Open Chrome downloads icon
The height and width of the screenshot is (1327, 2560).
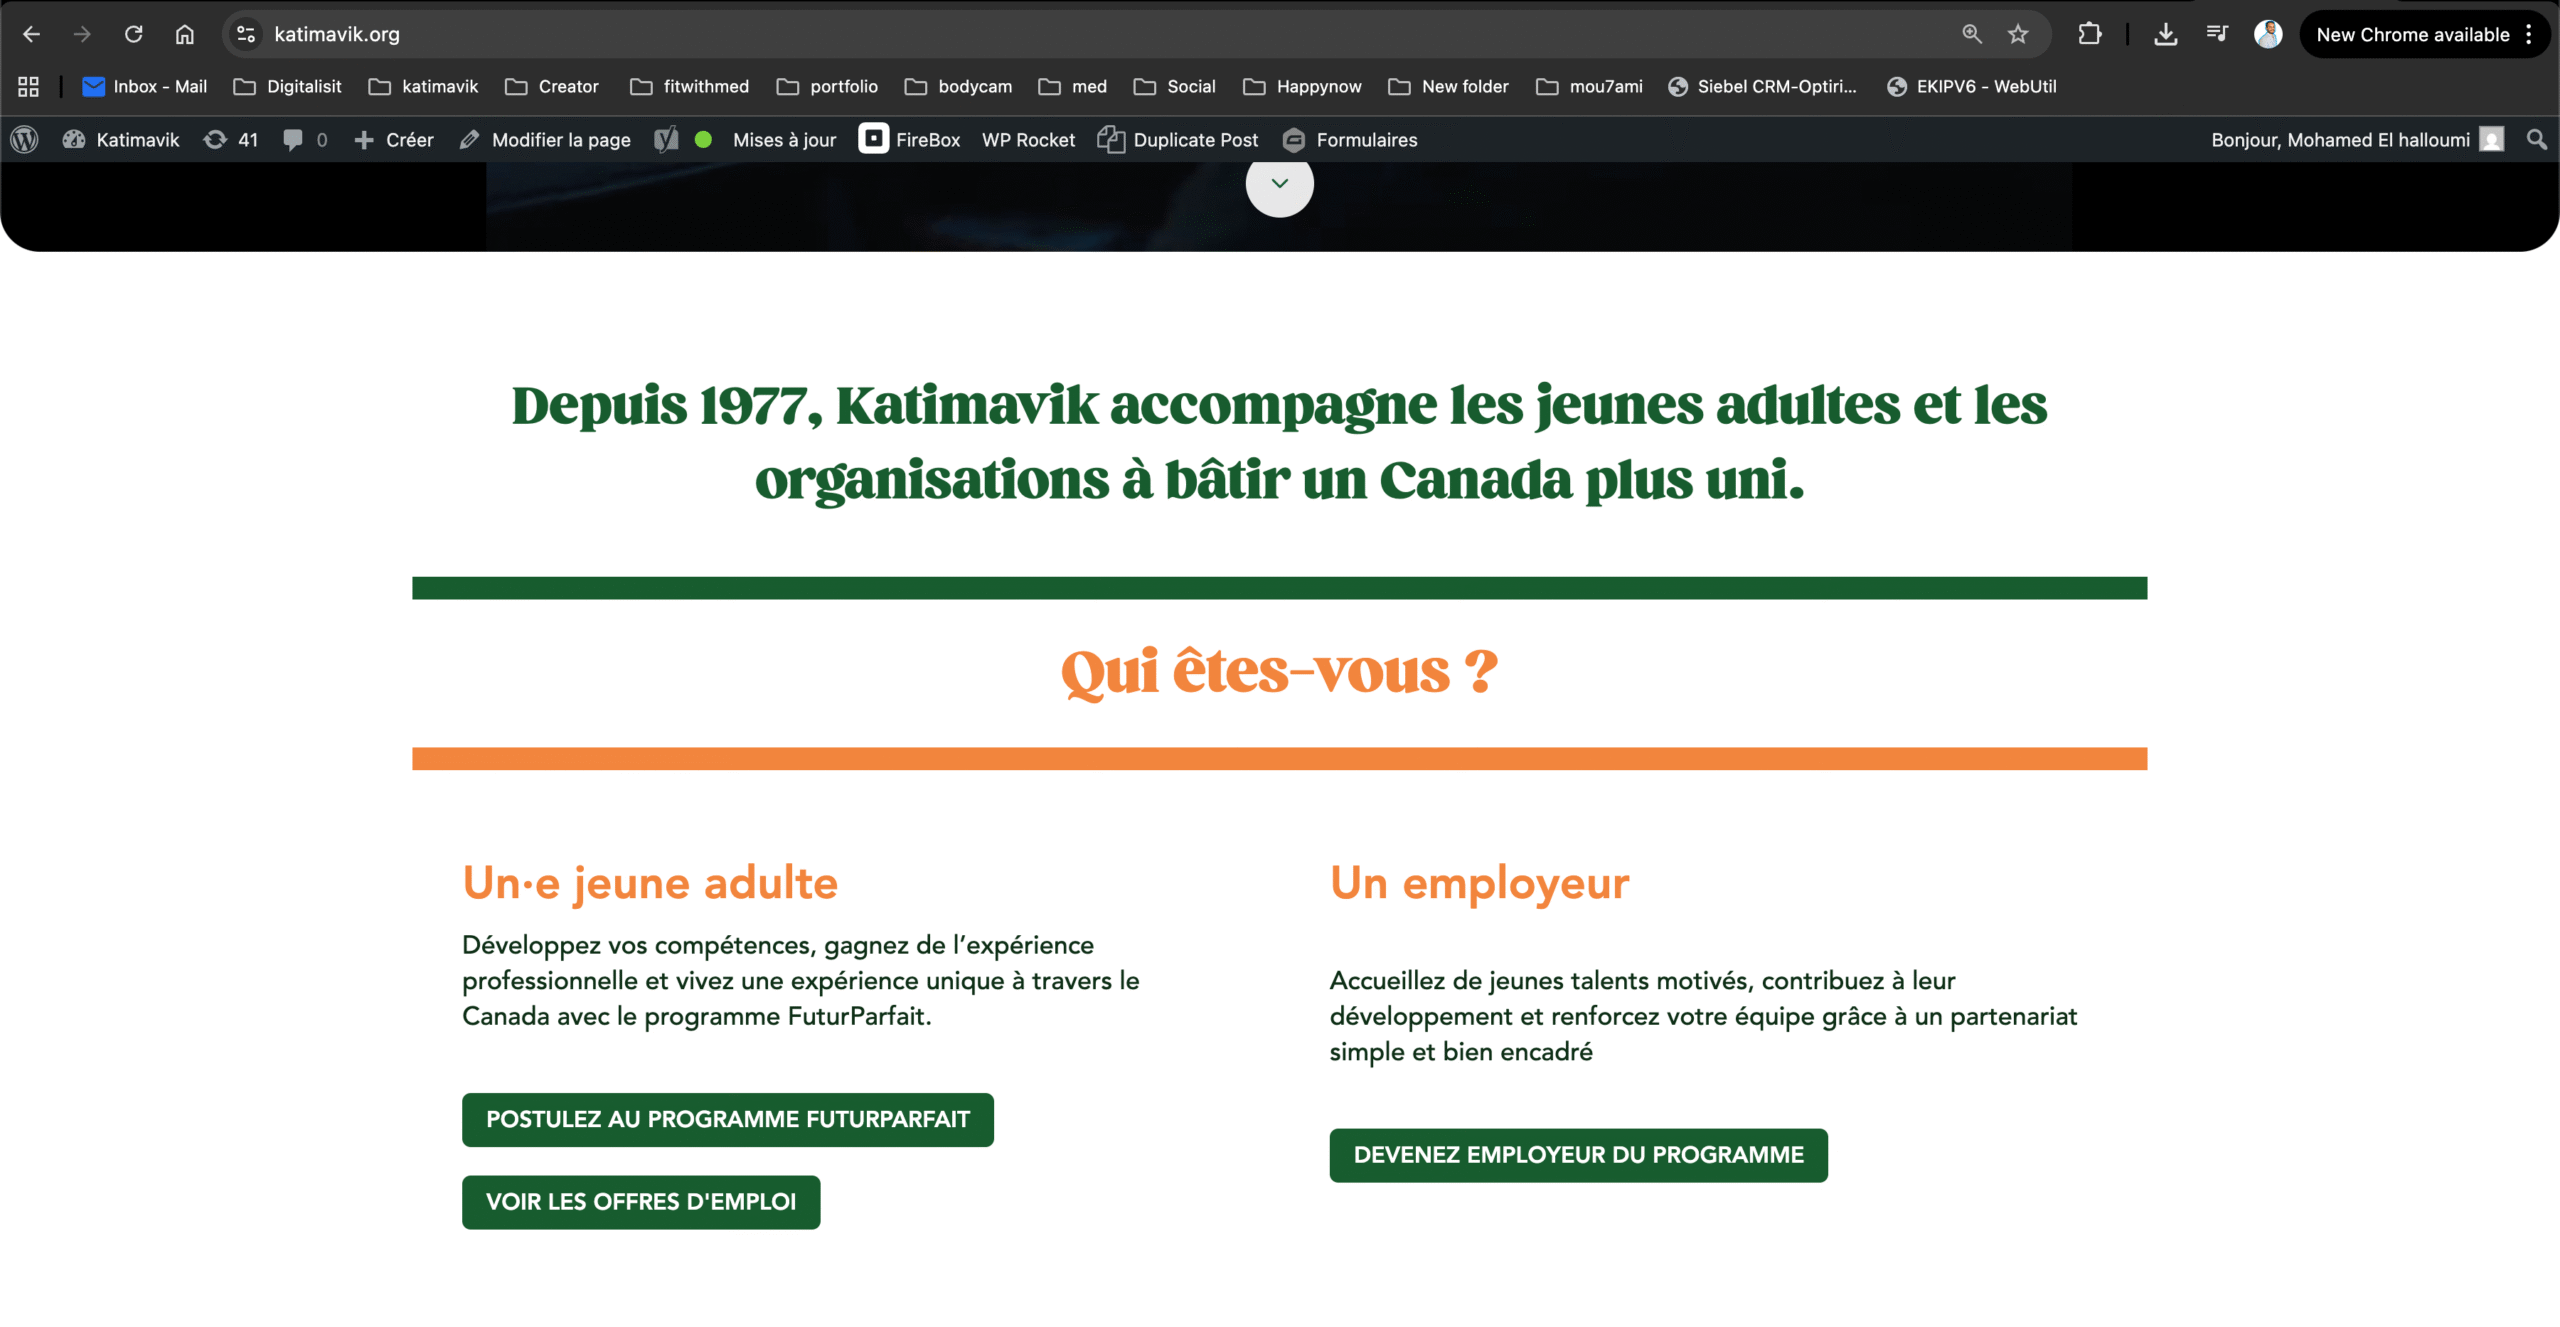pos(2165,34)
